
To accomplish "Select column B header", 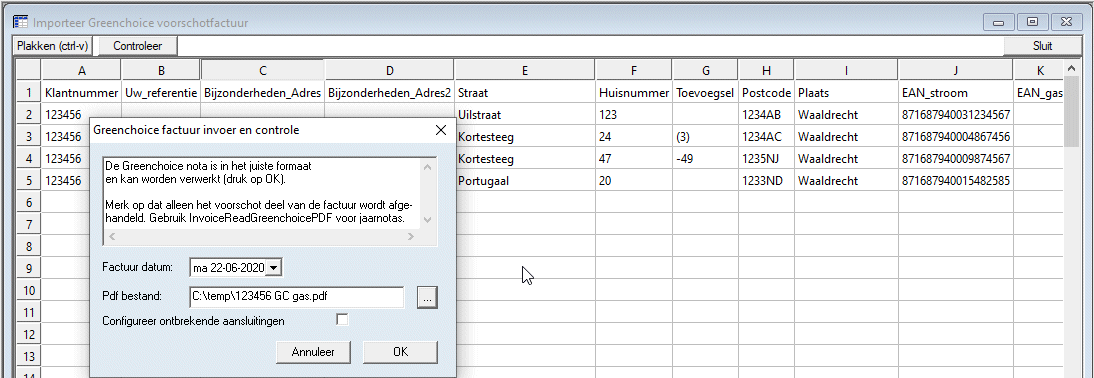I will point(161,70).
